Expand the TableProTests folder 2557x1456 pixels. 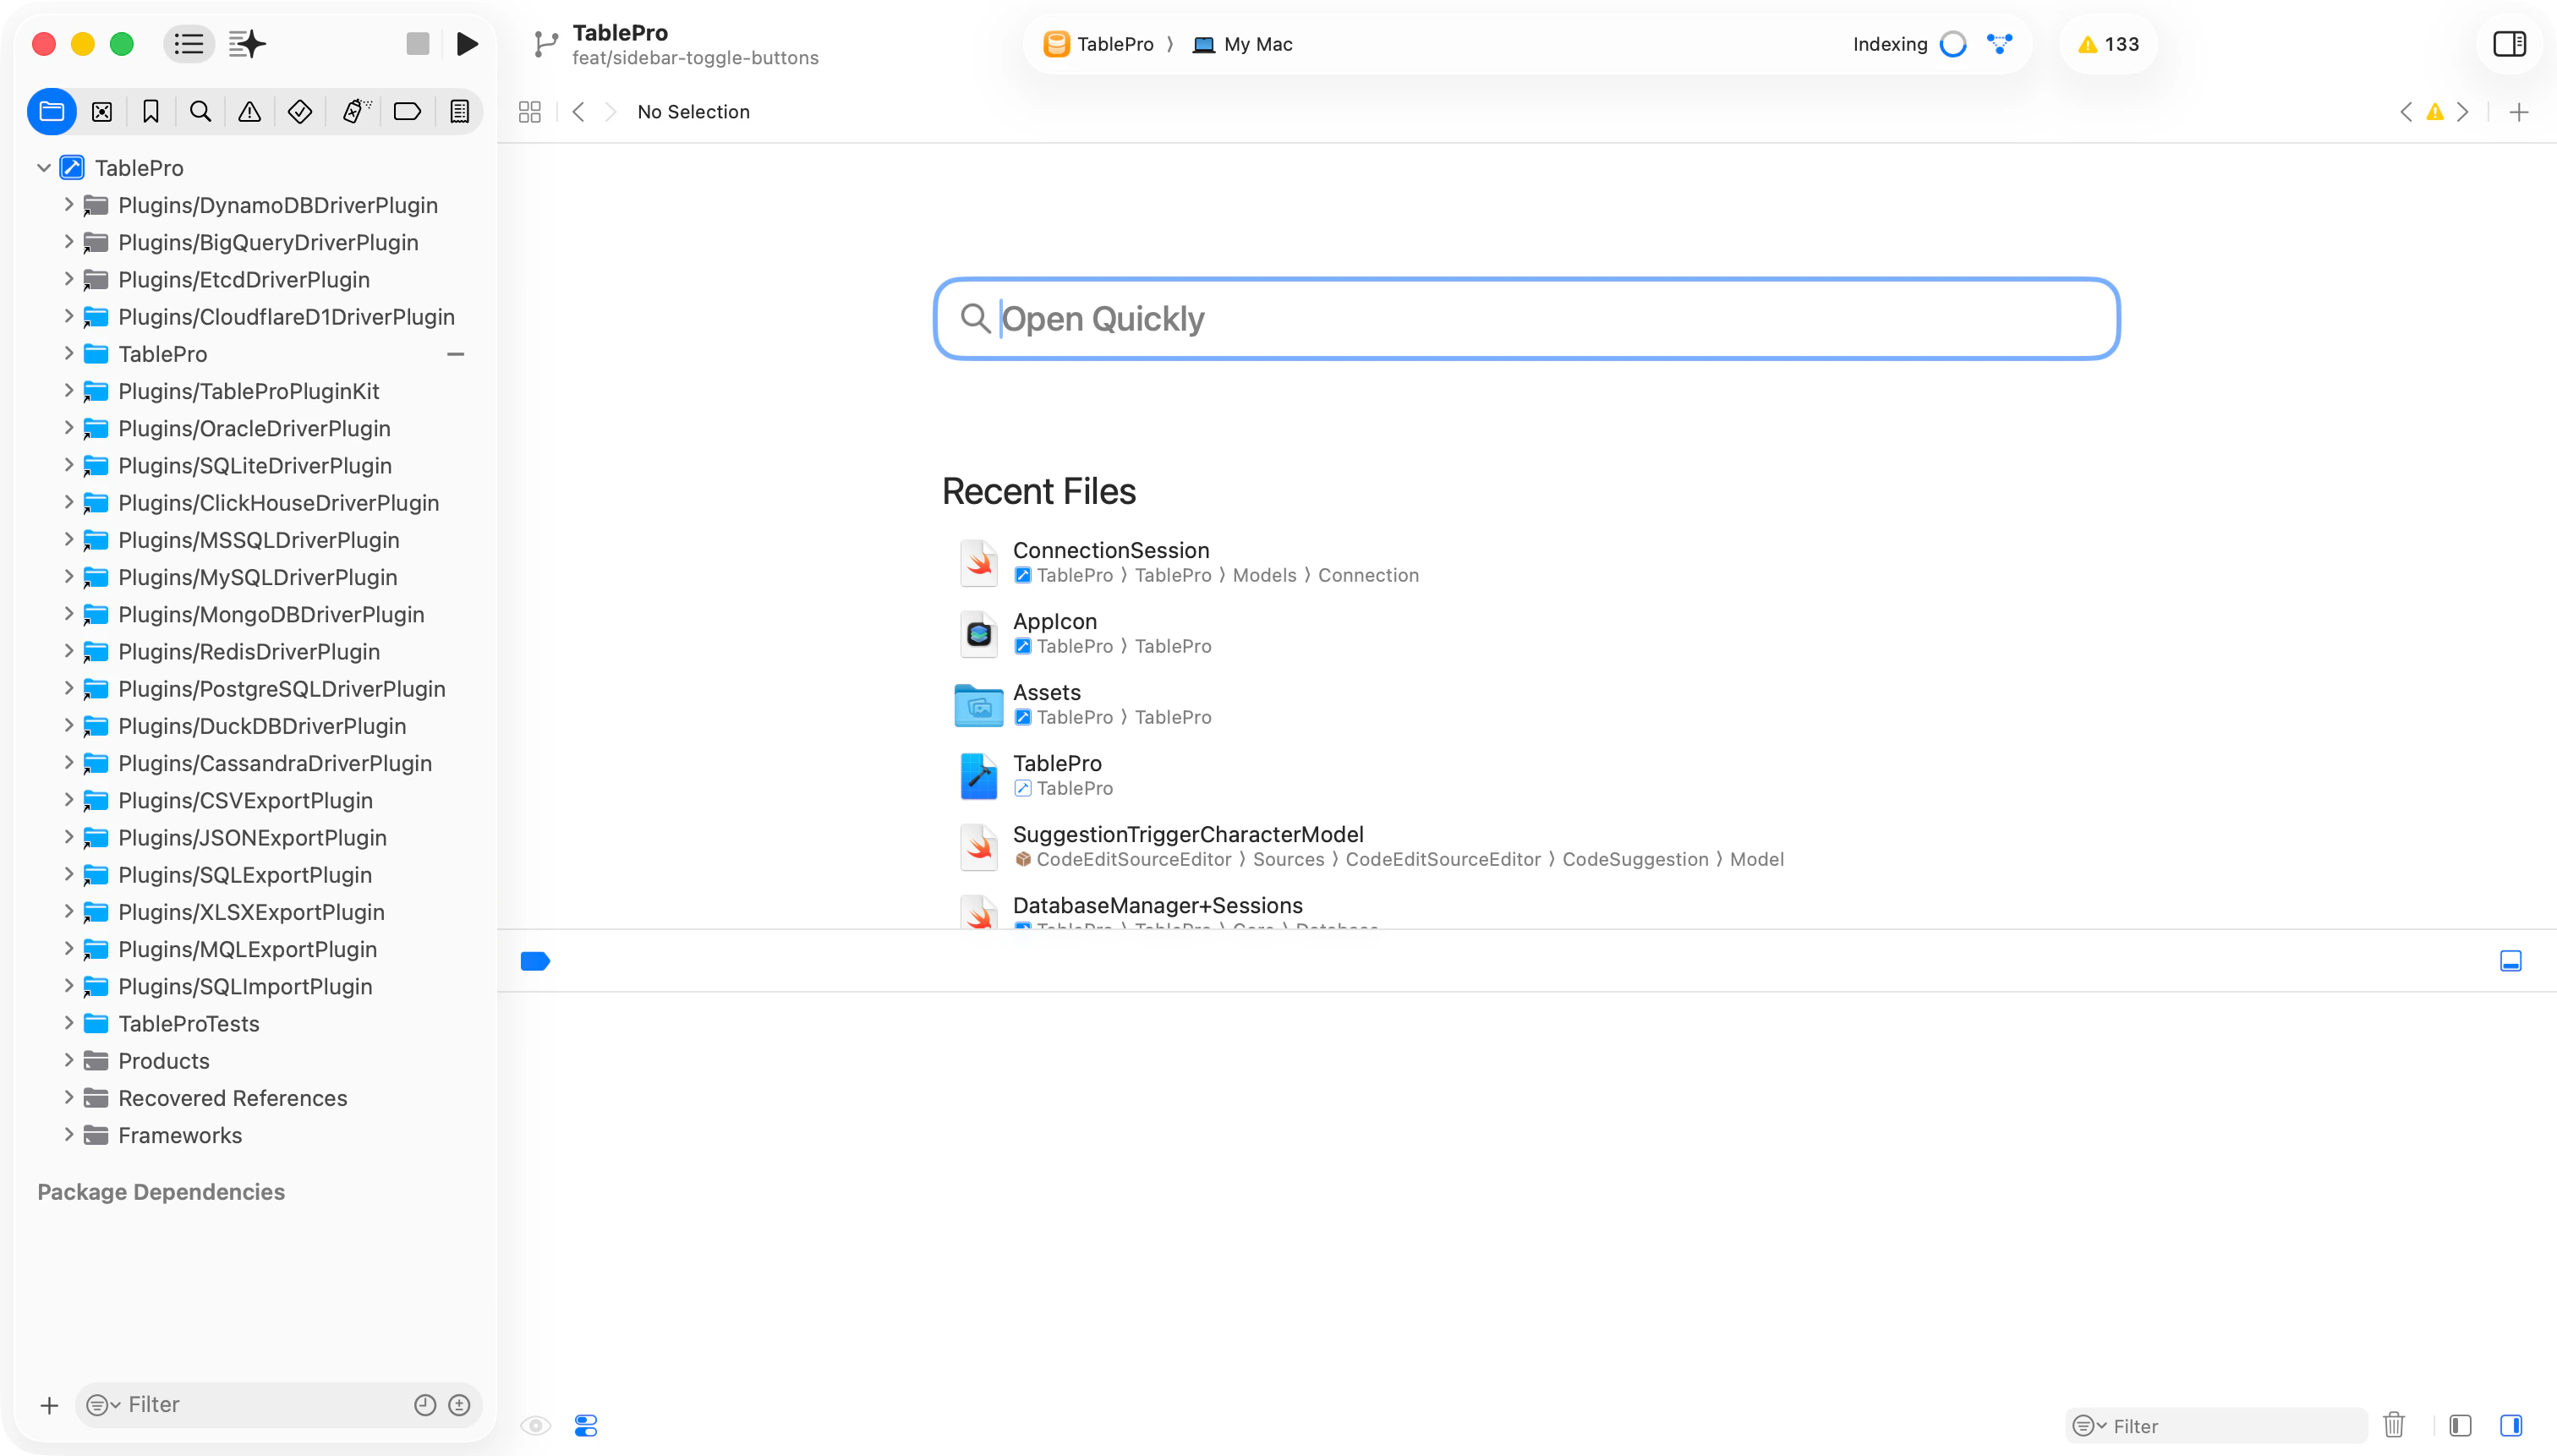[68, 1022]
